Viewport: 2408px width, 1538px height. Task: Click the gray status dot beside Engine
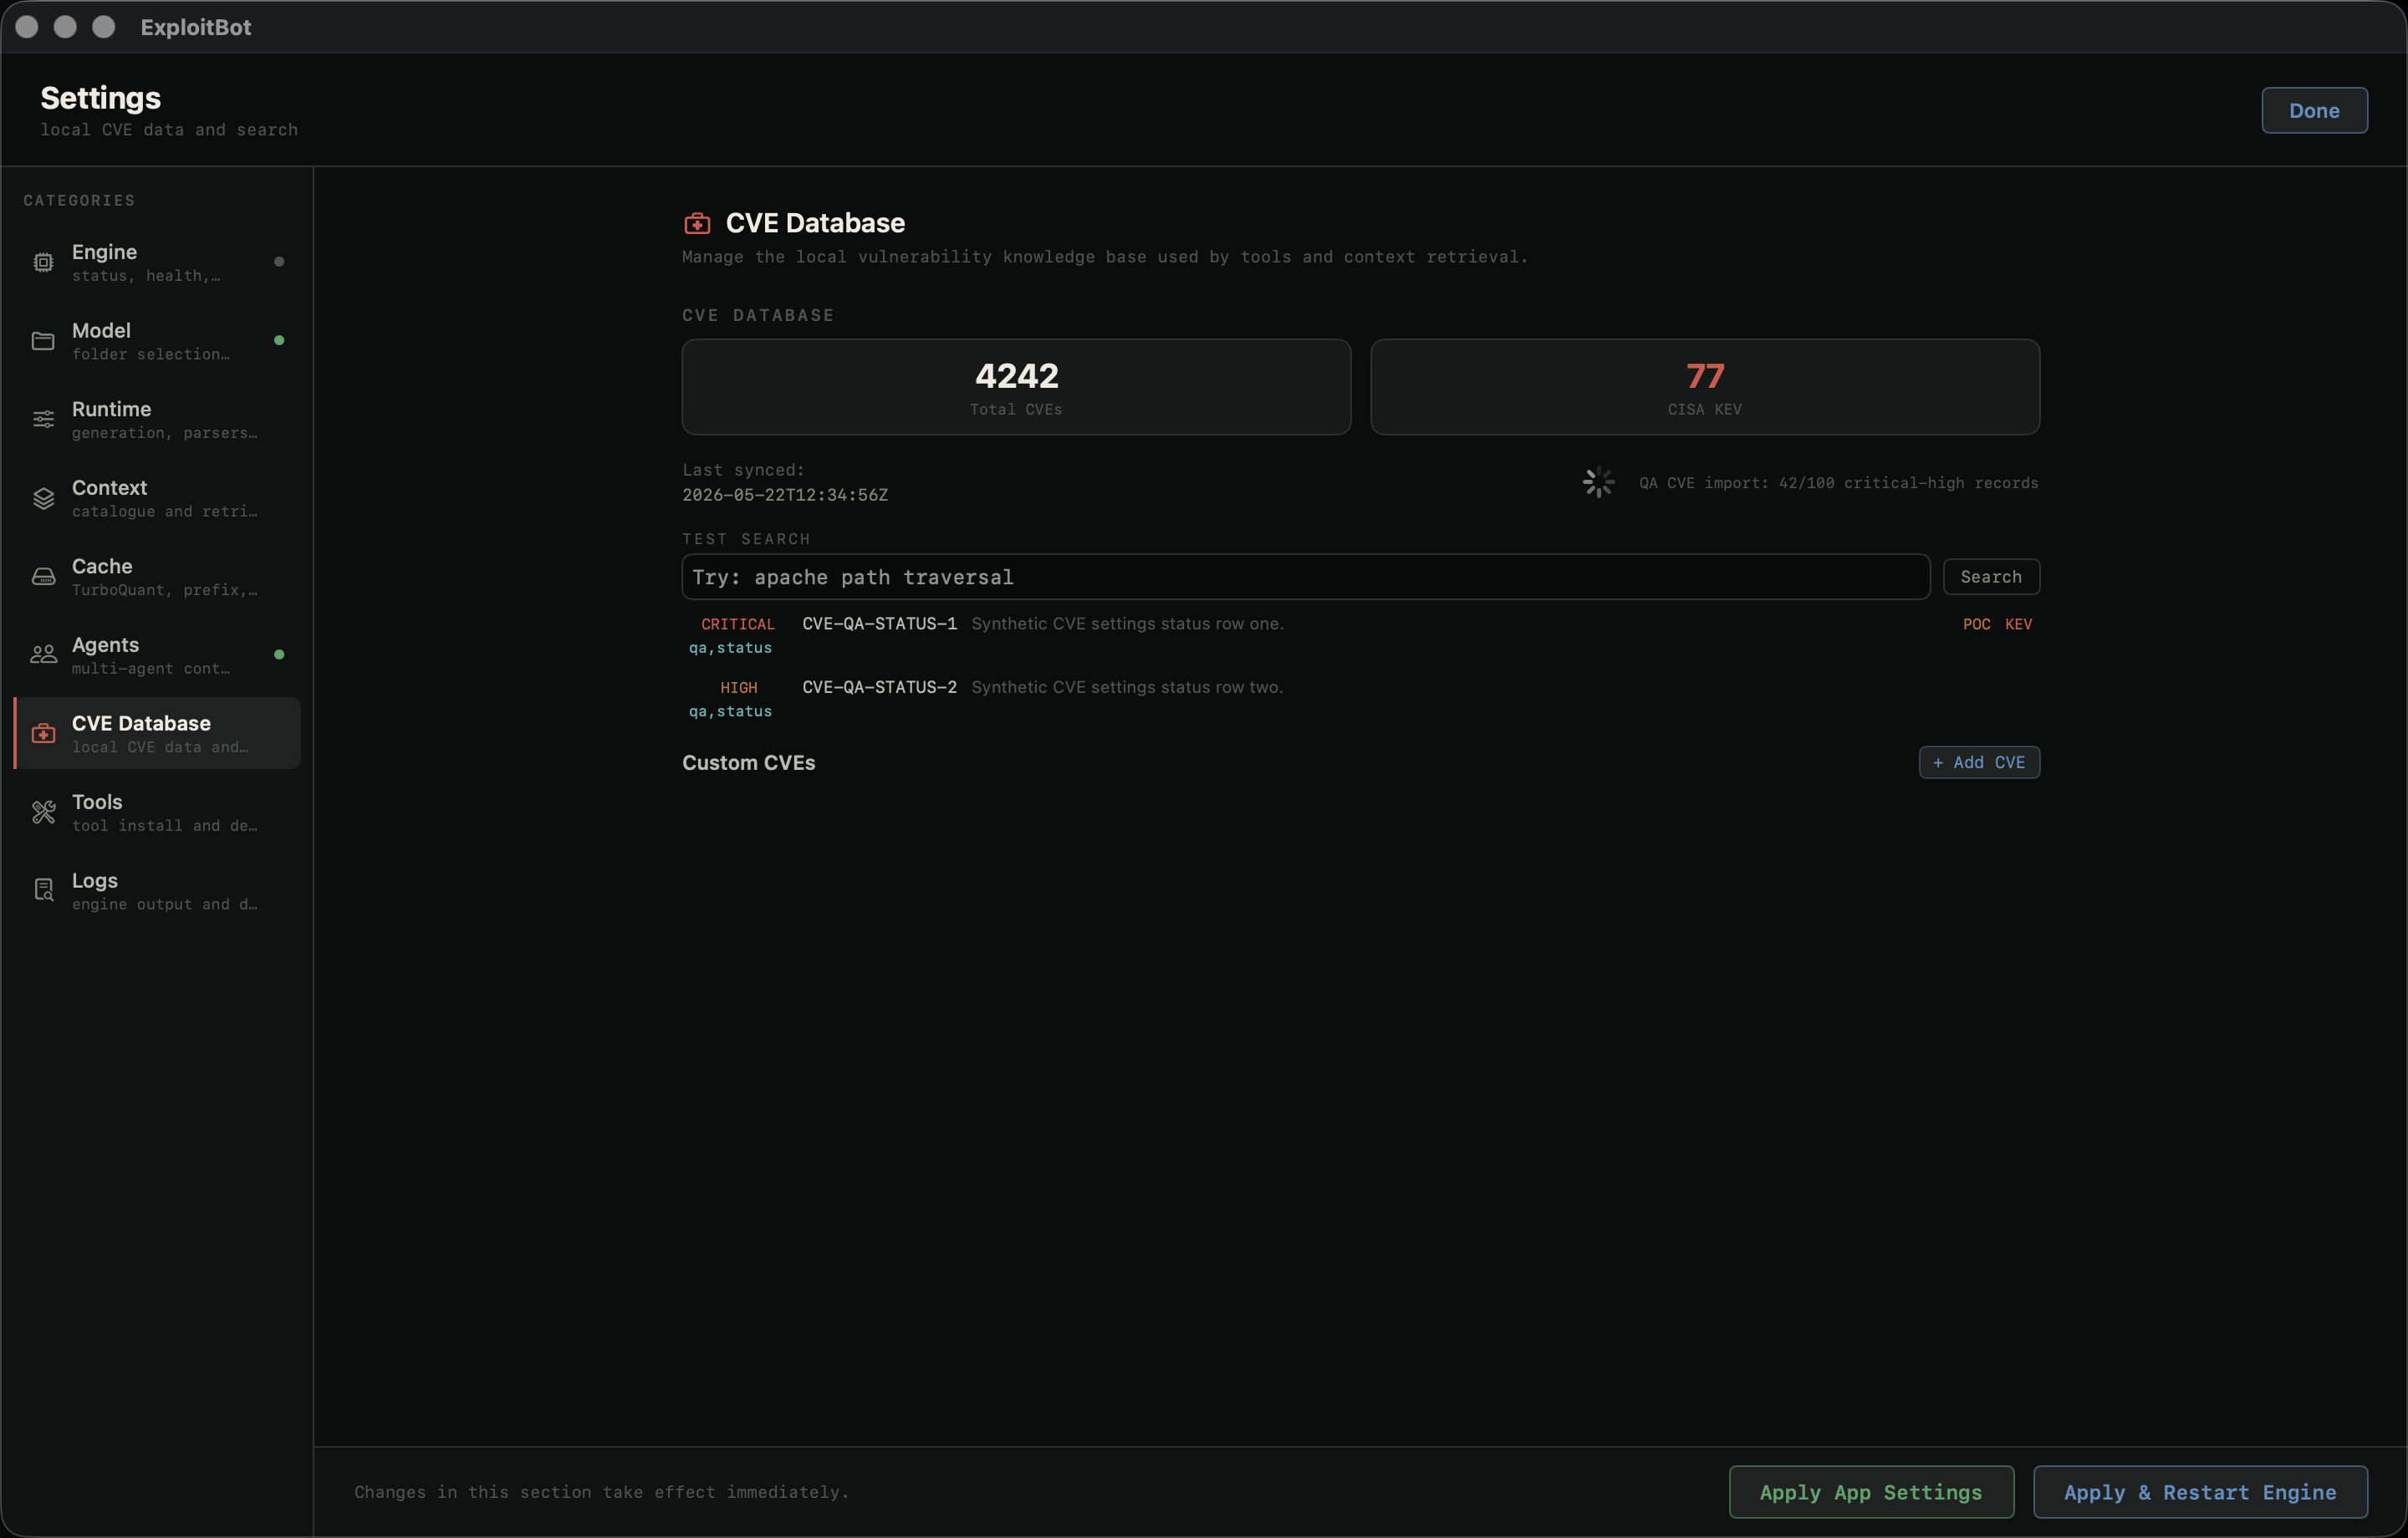[279, 262]
